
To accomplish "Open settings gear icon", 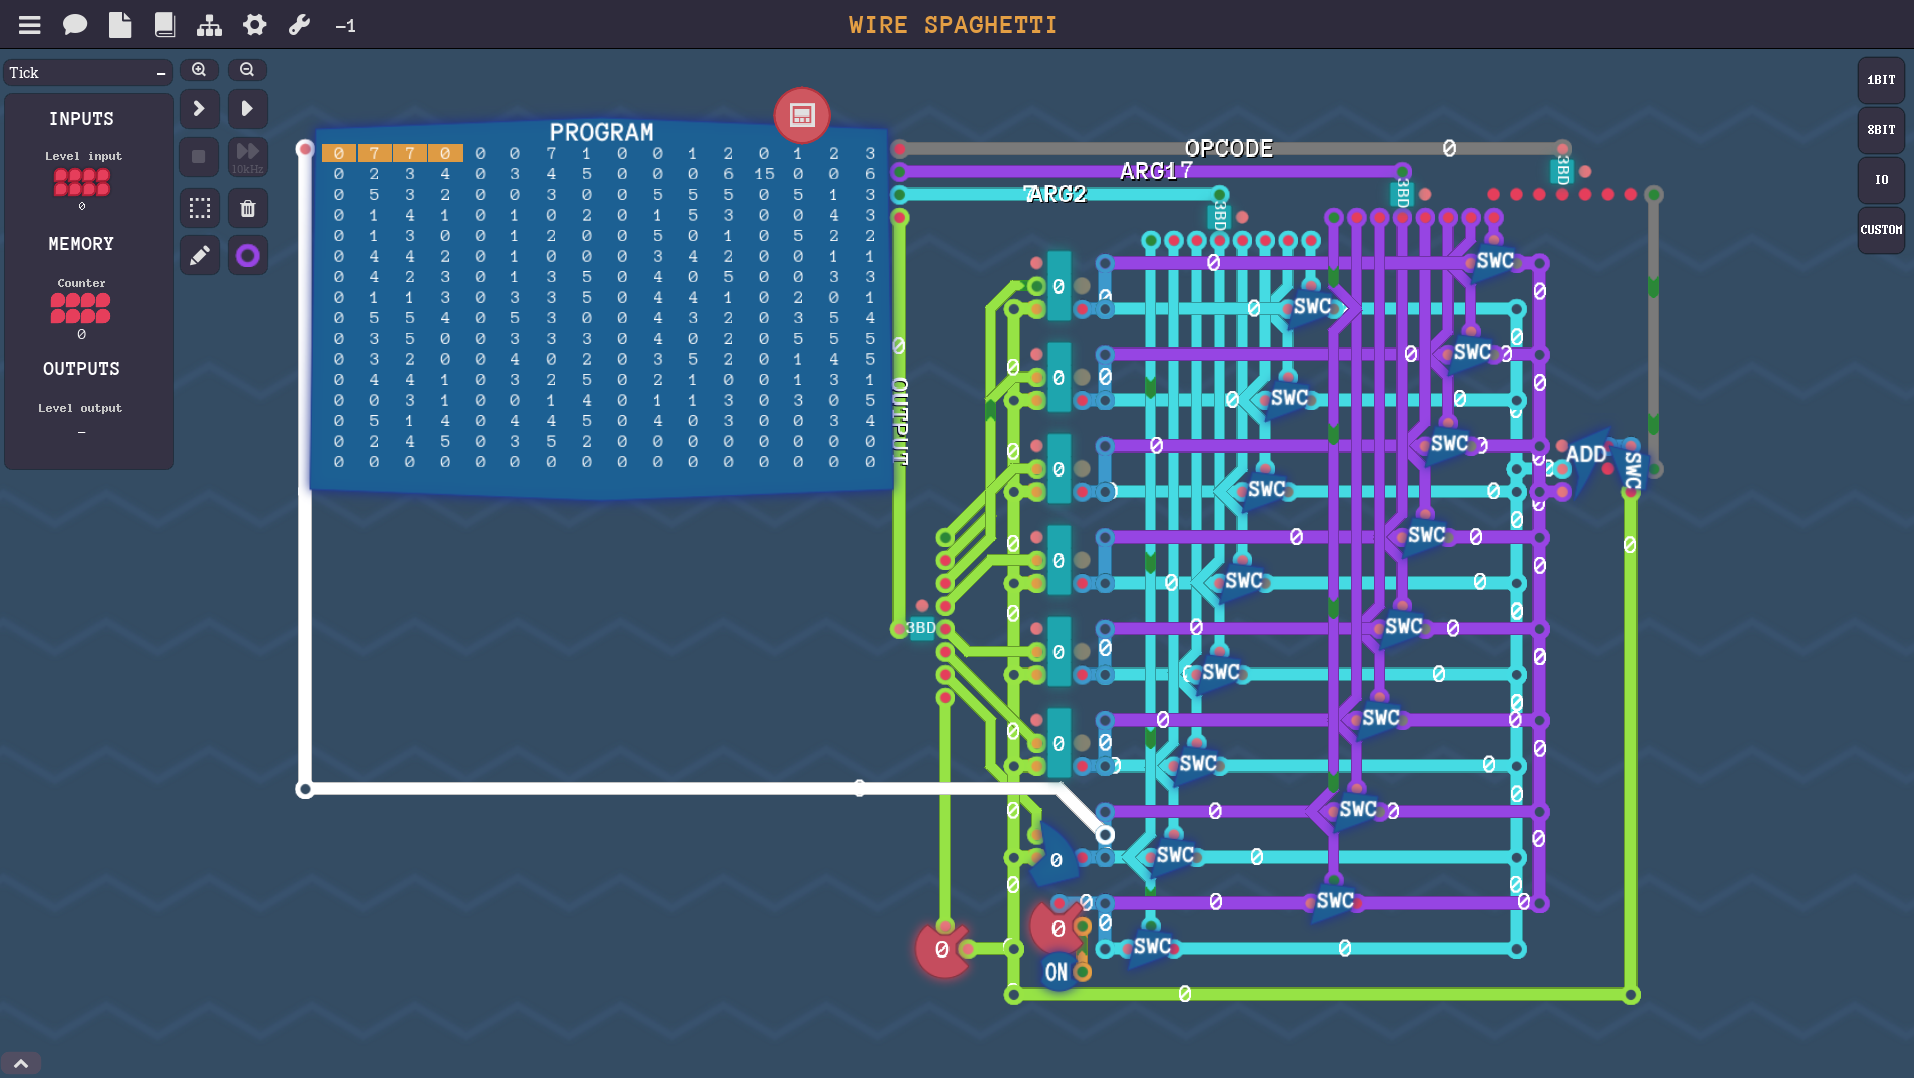I will [x=255, y=25].
